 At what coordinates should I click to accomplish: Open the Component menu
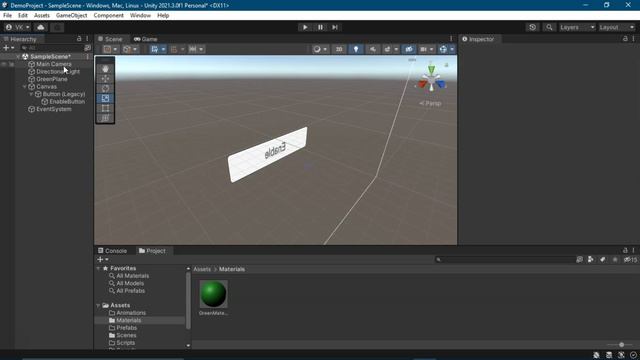pos(109,16)
